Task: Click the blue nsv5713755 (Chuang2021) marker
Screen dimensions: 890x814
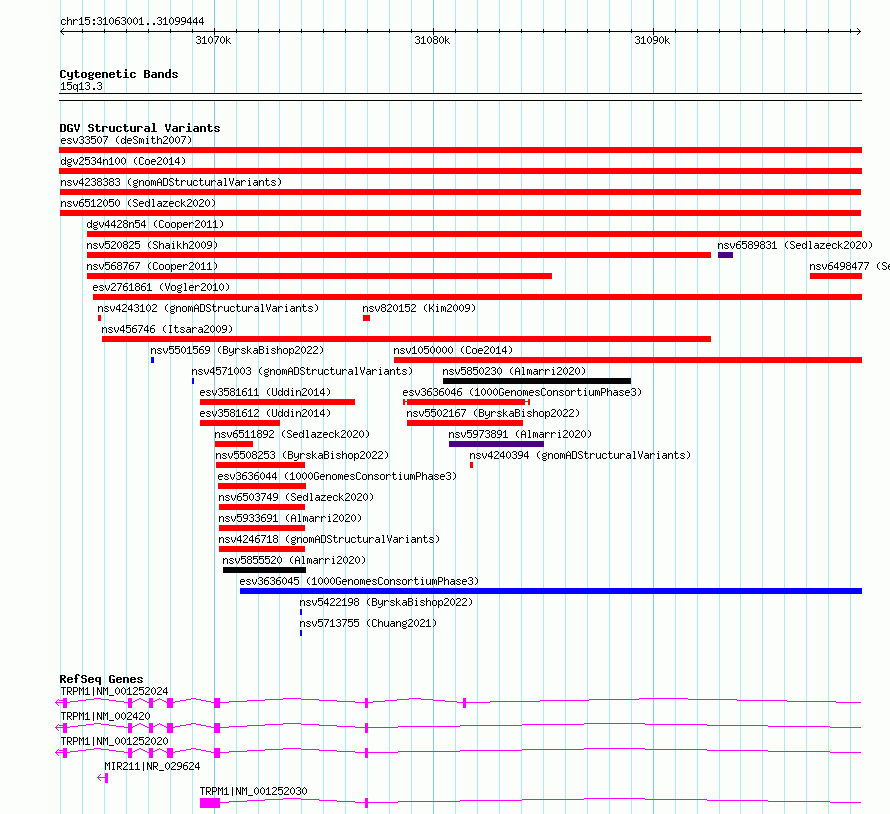Action: click(301, 633)
